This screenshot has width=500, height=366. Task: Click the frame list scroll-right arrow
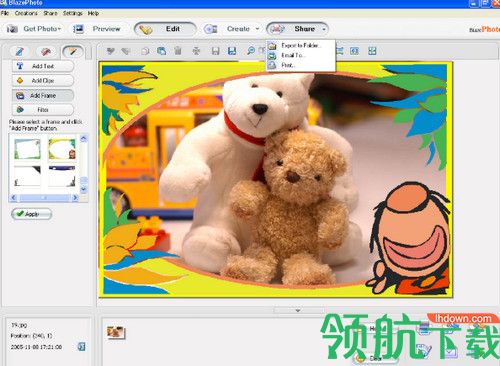point(75,198)
